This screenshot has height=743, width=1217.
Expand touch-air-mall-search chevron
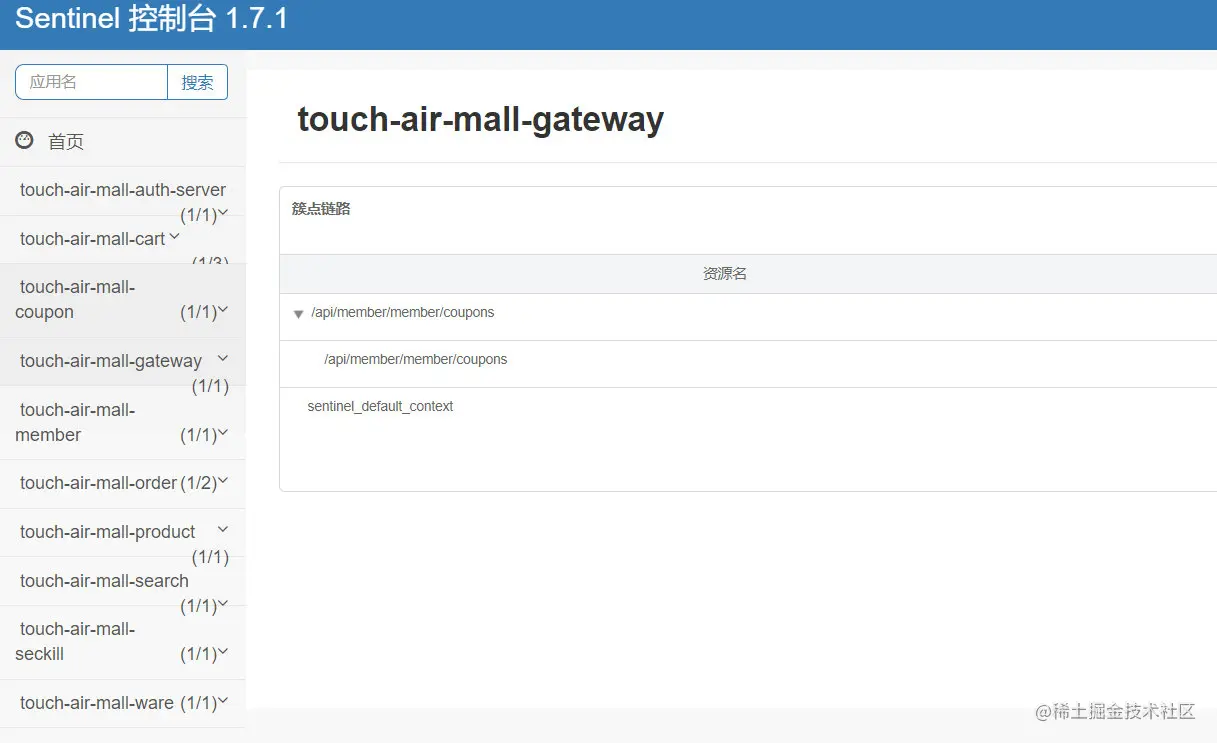(223, 603)
